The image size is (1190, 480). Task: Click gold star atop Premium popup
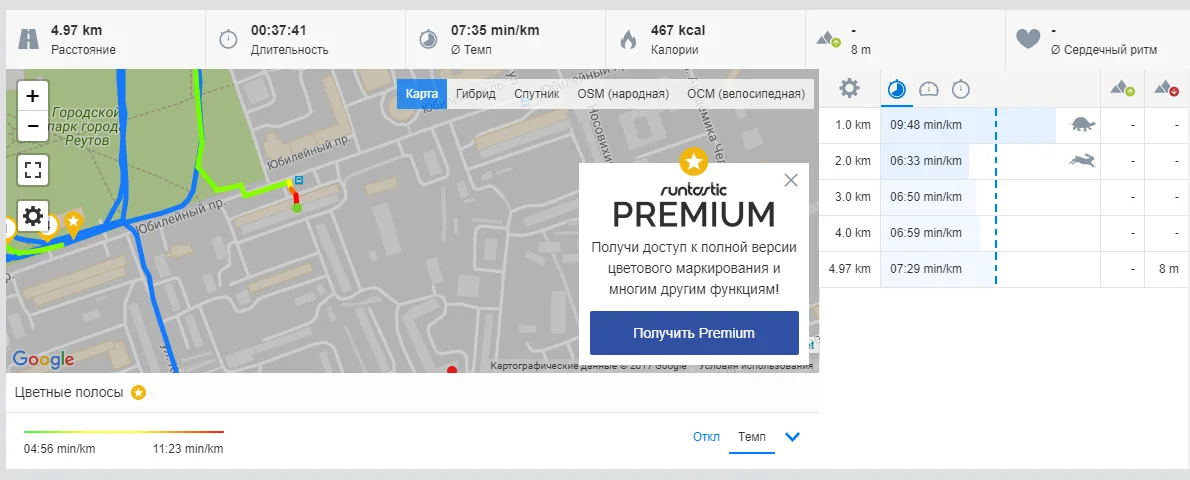click(694, 161)
